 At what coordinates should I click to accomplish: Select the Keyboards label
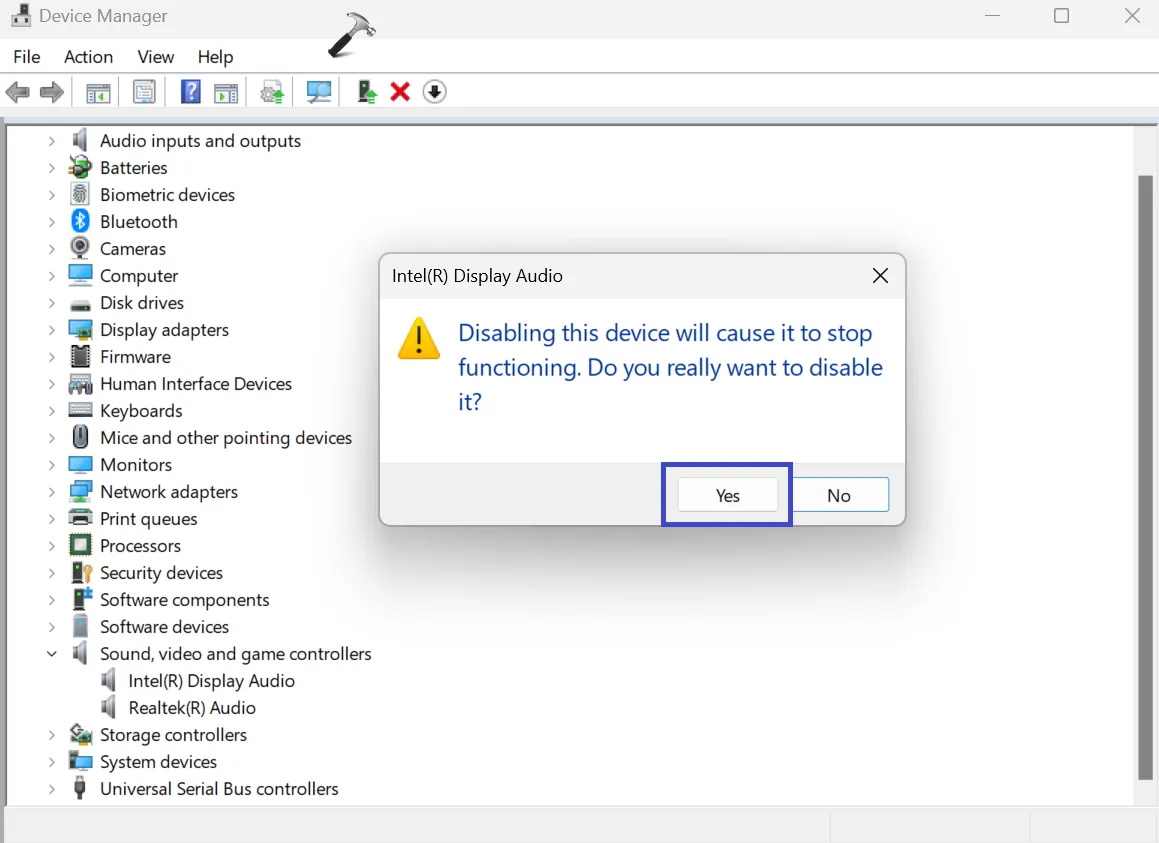(x=141, y=410)
